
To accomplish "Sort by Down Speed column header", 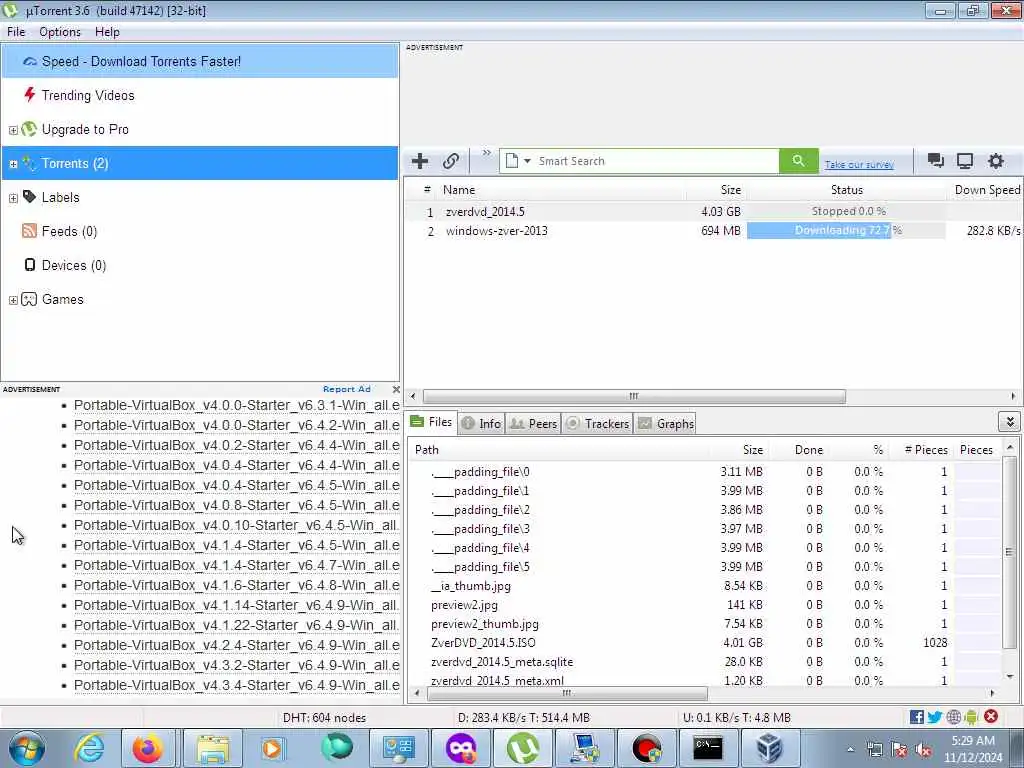I will tap(987, 190).
